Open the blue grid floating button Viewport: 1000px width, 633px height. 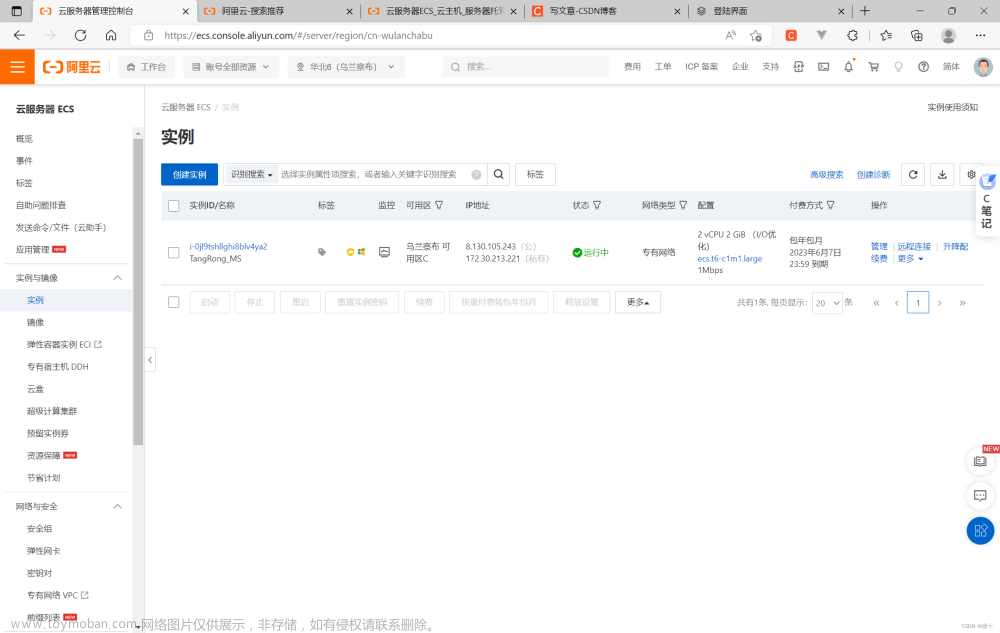pyautogui.click(x=980, y=530)
